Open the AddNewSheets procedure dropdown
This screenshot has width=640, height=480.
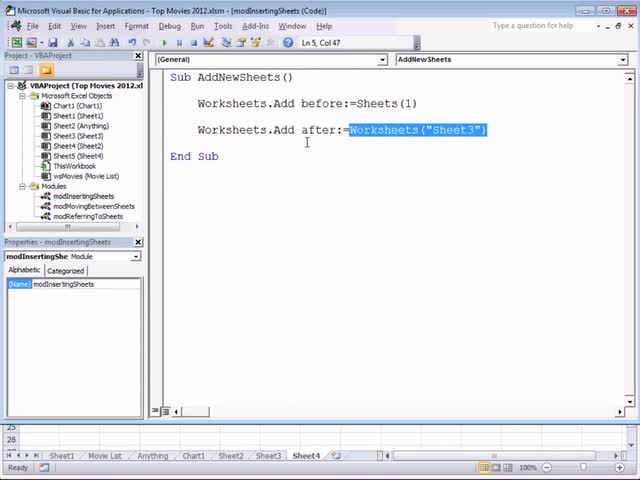point(622,60)
